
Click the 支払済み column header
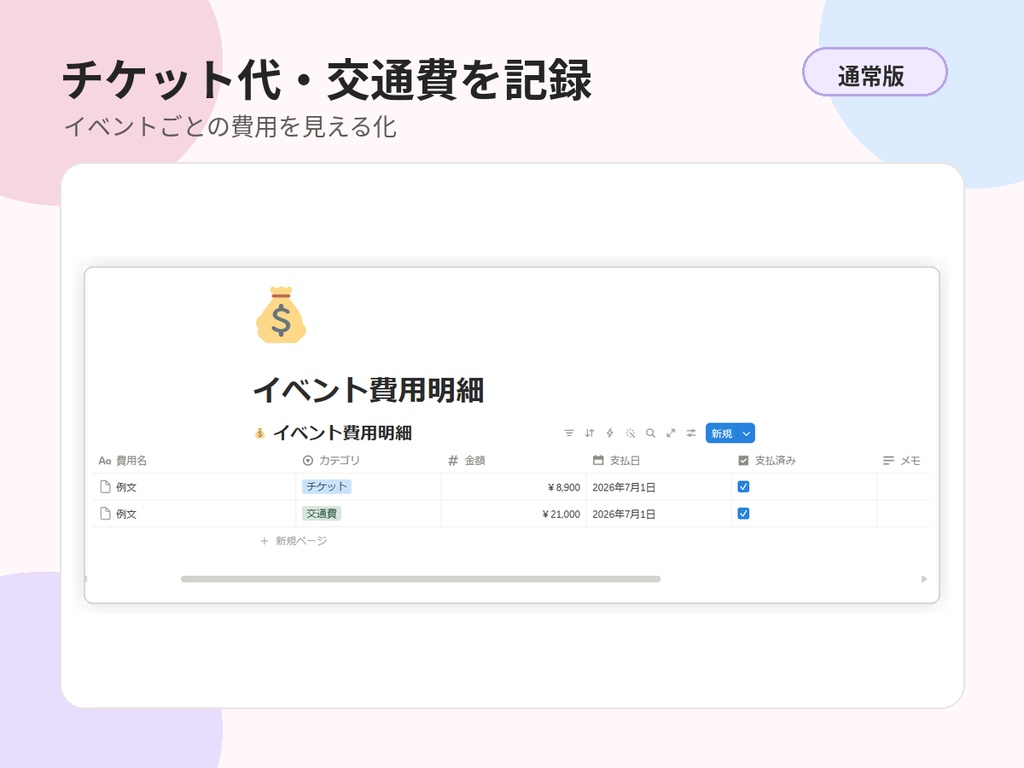(x=803, y=460)
